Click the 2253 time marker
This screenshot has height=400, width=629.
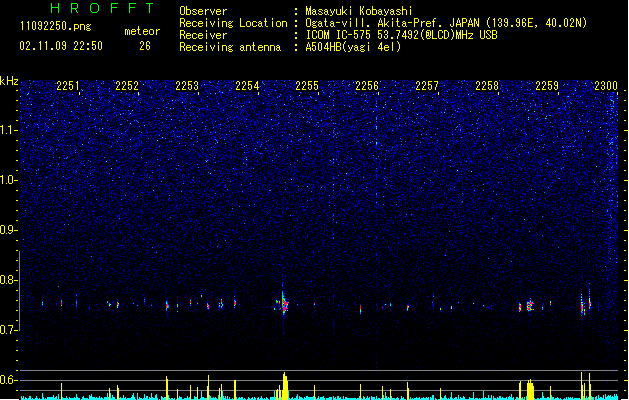187,86
